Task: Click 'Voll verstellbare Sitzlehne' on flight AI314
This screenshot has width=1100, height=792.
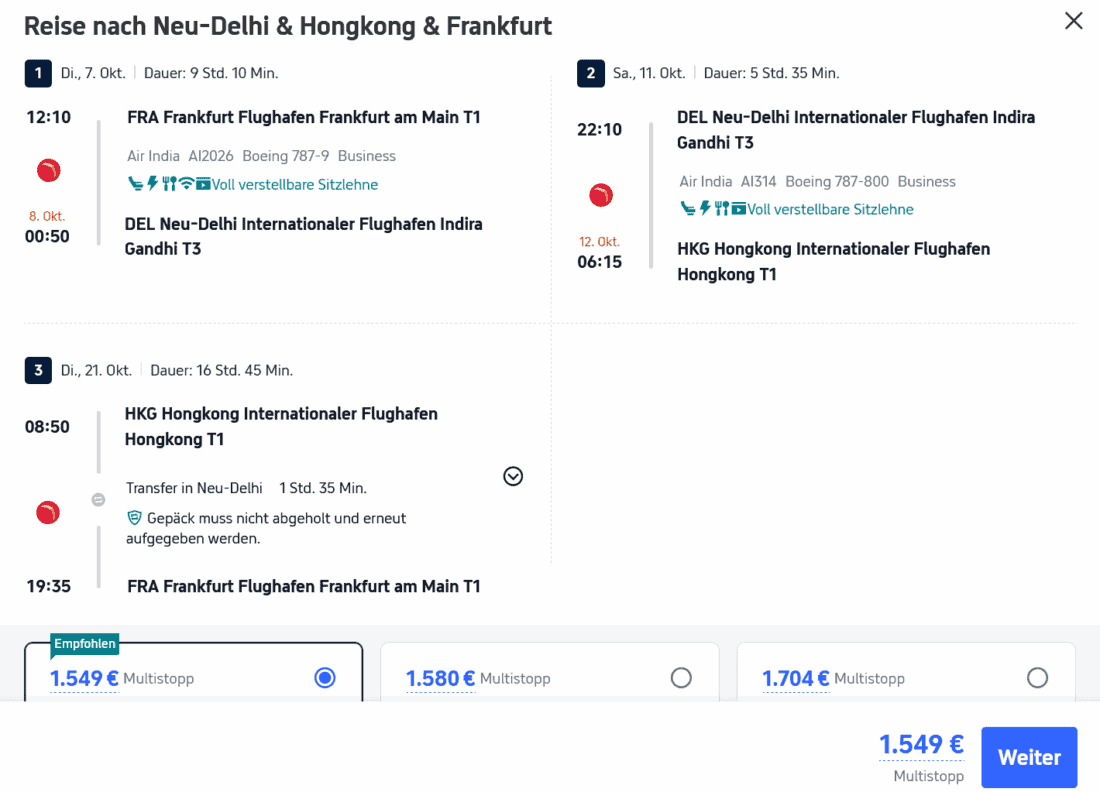Action: click(x=830, y=209)
